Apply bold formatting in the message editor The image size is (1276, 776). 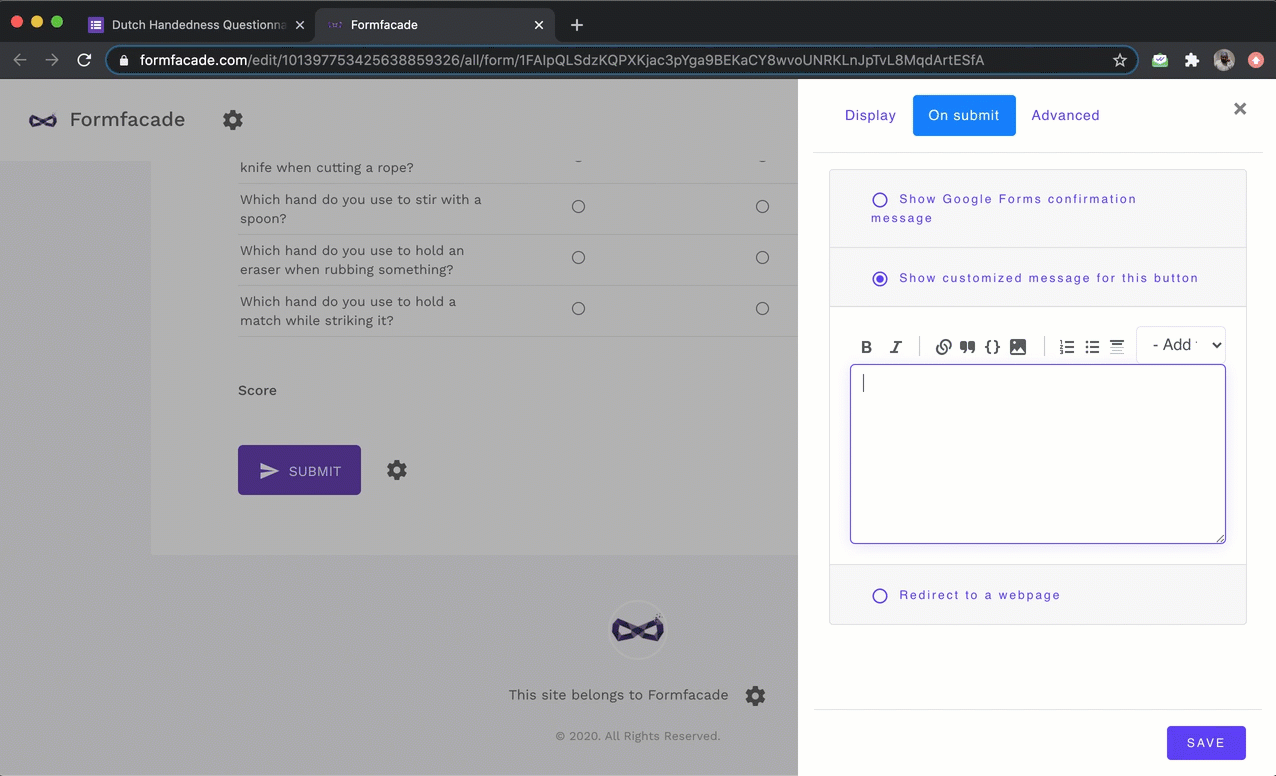tap(866, 346)
